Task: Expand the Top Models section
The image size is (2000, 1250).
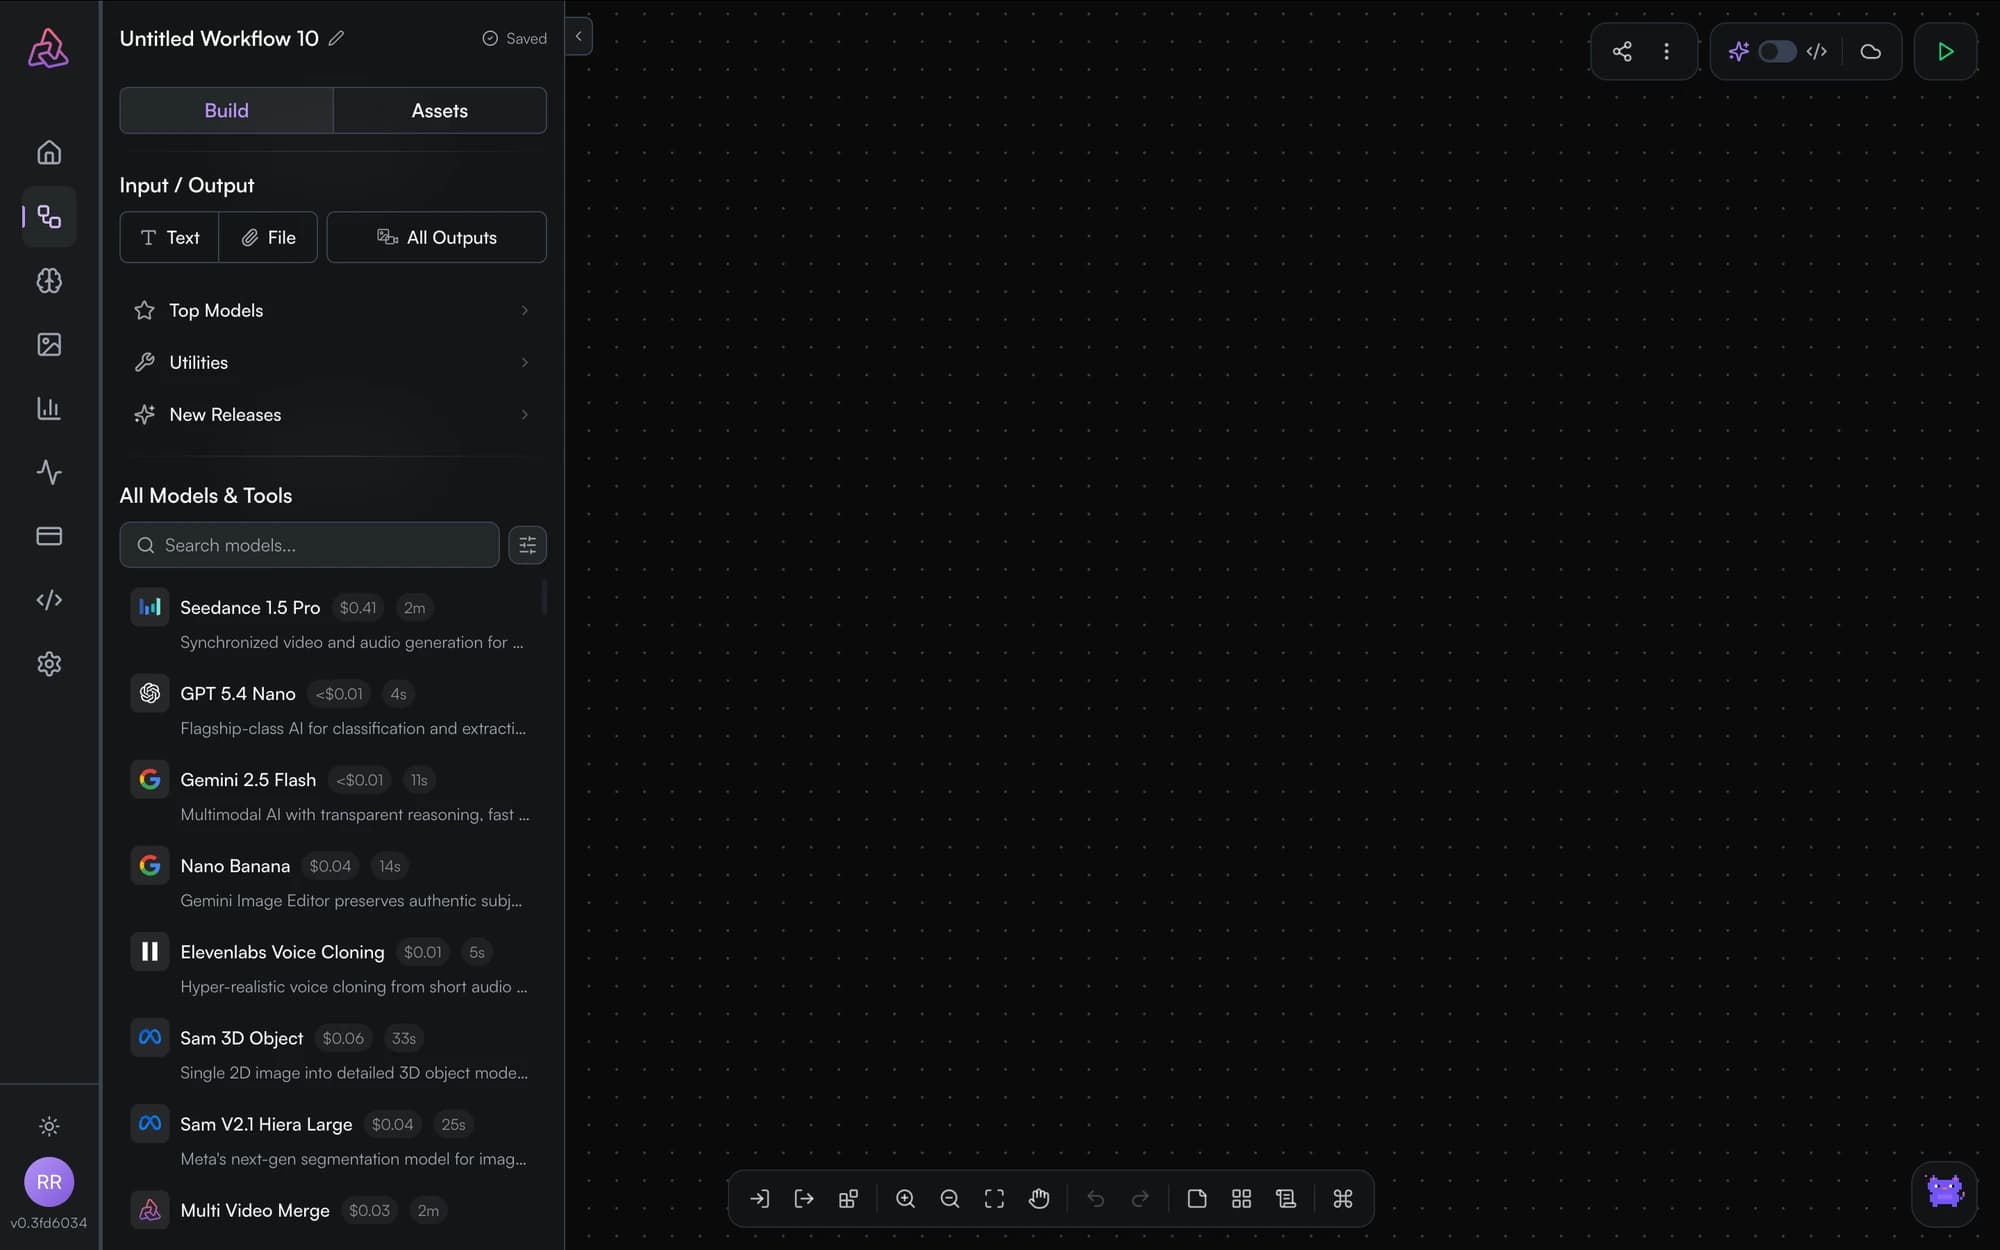Action: pyautogui.click(x=333, y=310)
